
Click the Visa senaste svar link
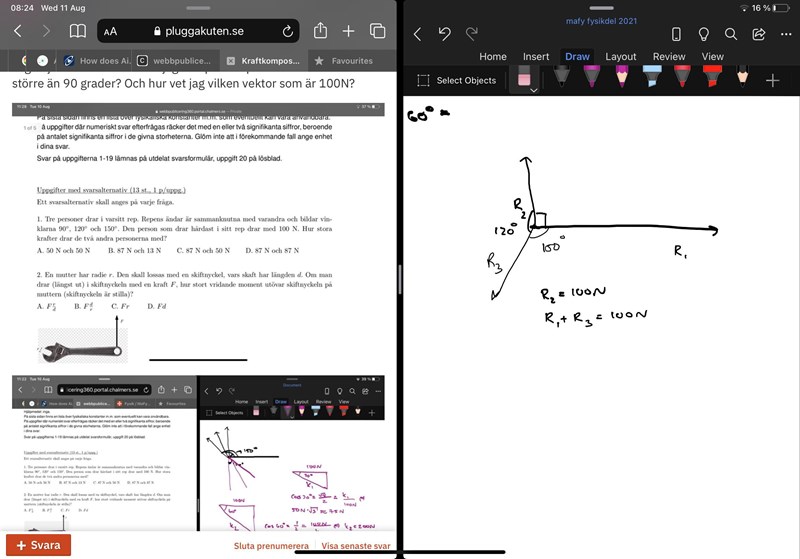tap(355, 546)
